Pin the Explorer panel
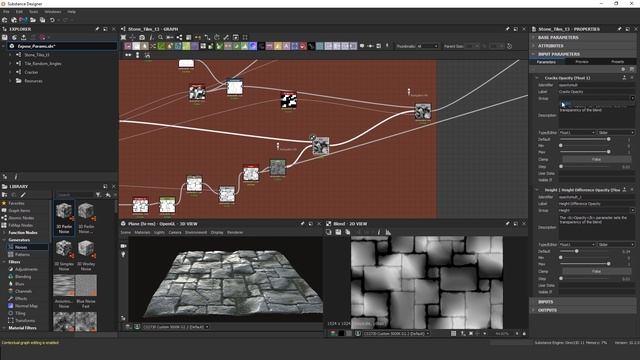Screen dimensions: 640x360 coord(97,29)
